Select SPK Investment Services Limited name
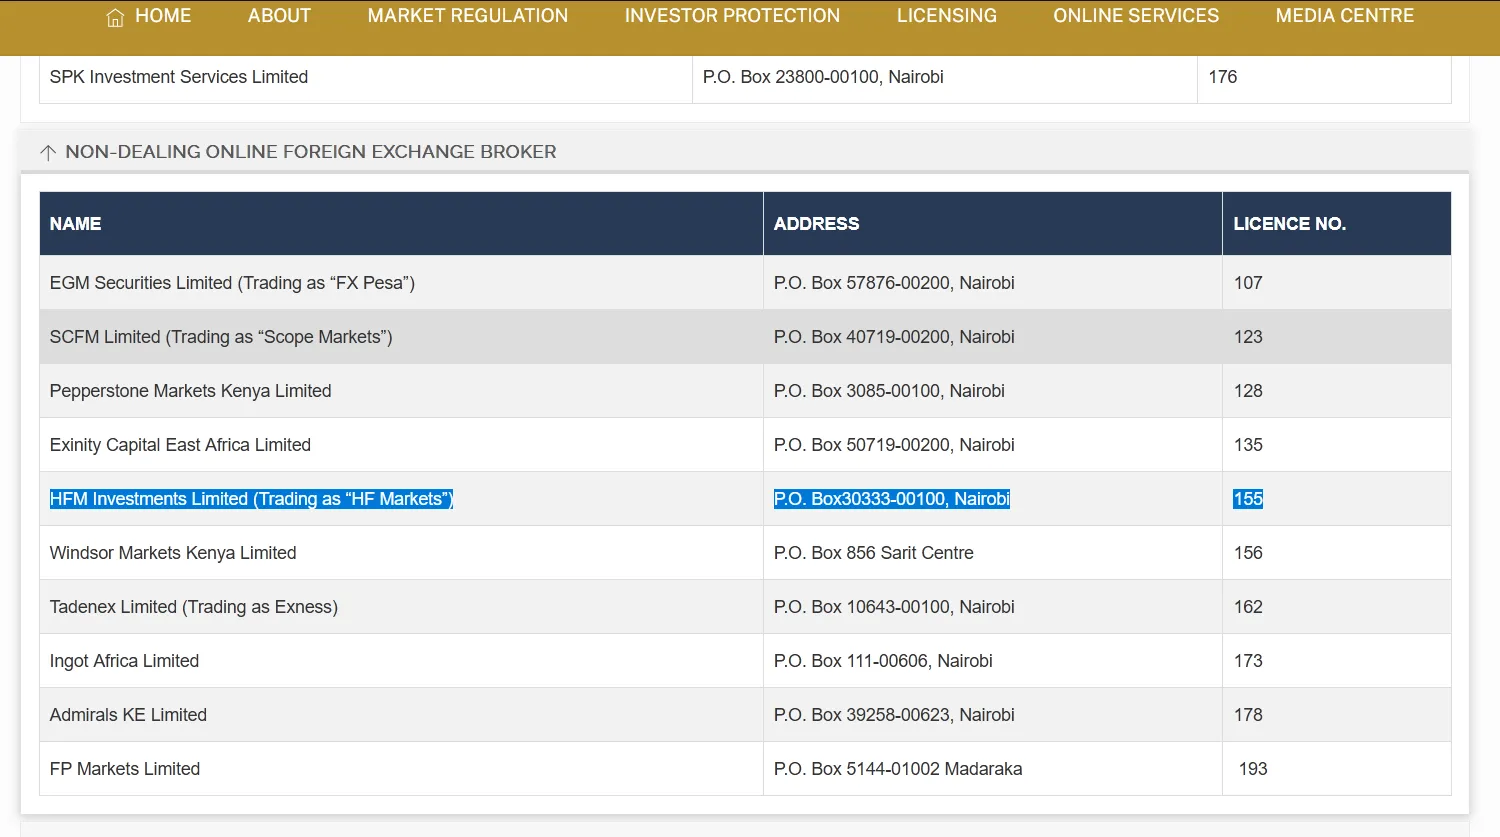The height and width of the screenshot is (837, 1500). click(x=179, y=77)
